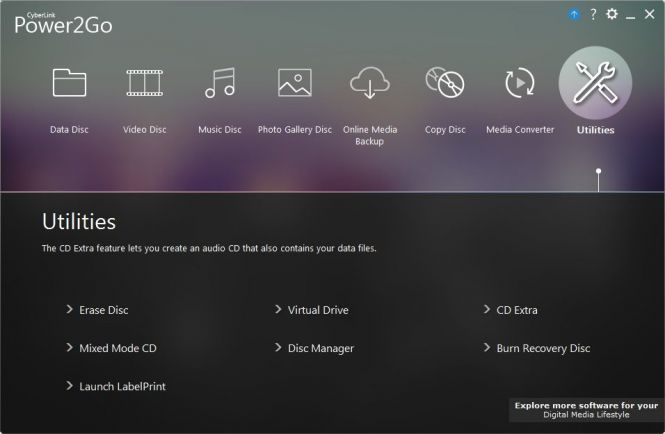Start Burn Recovery Disc
This screenshot has height=434, width=665.
coord(543,348)
